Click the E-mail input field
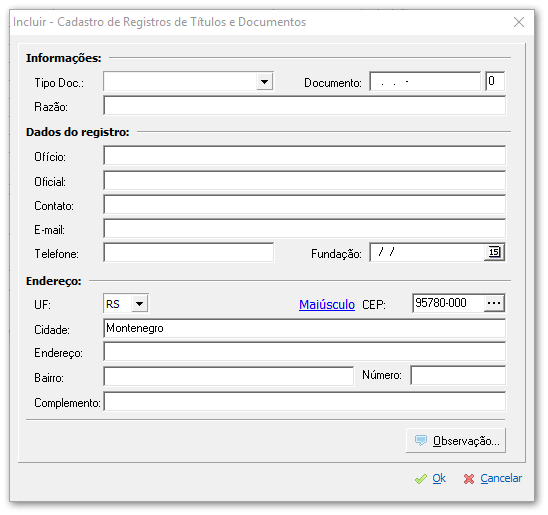The image size is (548, 515). click(x=304, y=229)
